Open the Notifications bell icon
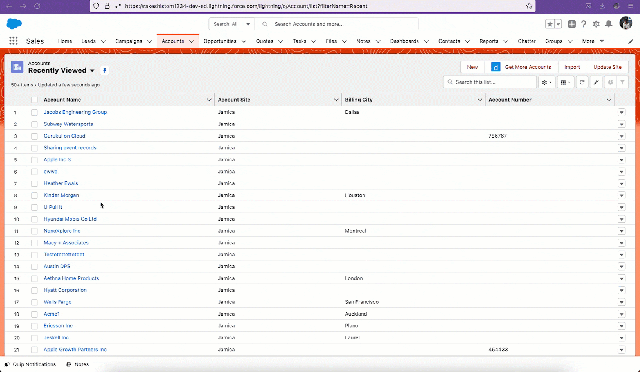Viewport: 640px width, 372px height. pyautogui.click(x=609, y=24)
